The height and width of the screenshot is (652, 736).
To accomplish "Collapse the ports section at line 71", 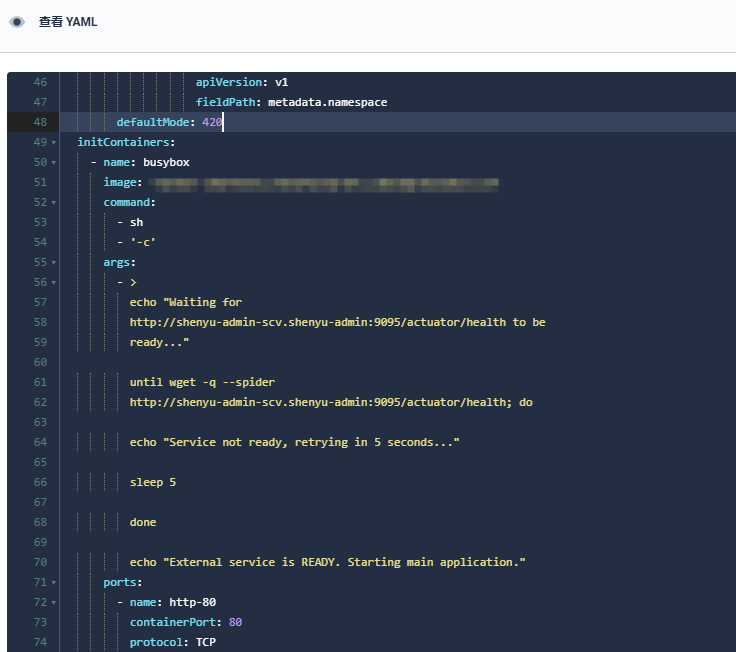I will click(x=53, y=583).
